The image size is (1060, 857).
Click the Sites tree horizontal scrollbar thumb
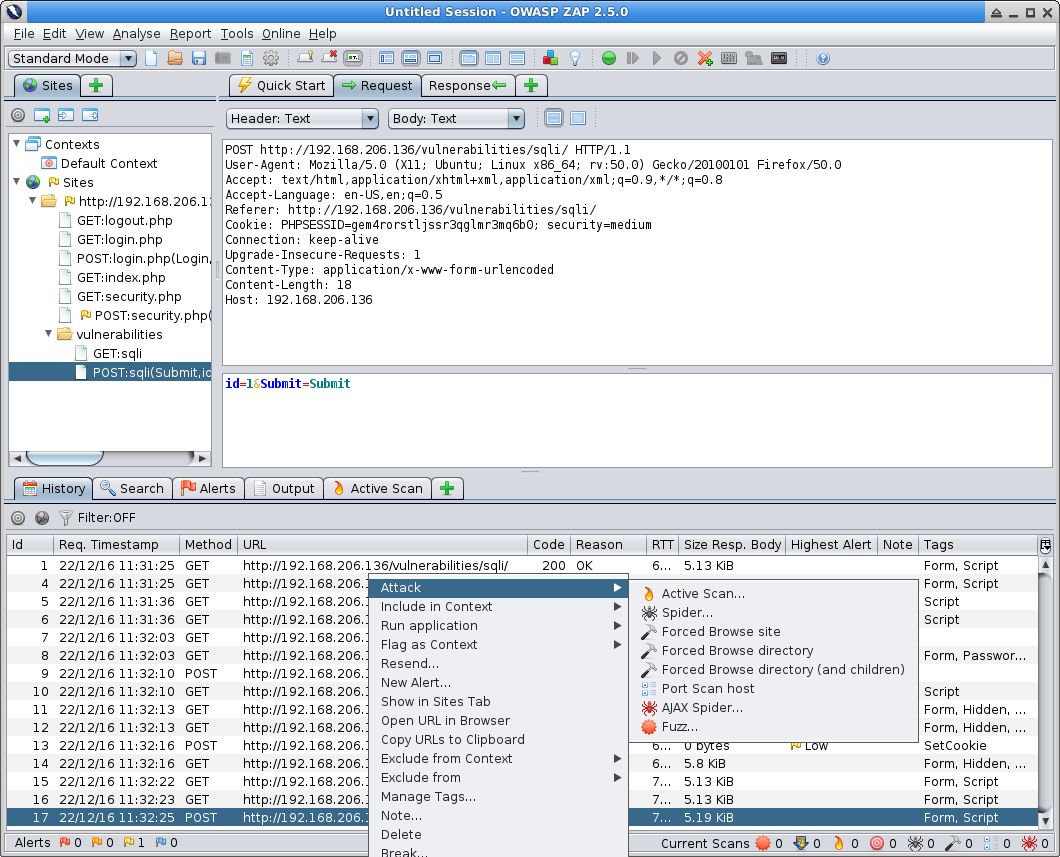(65, 458)
